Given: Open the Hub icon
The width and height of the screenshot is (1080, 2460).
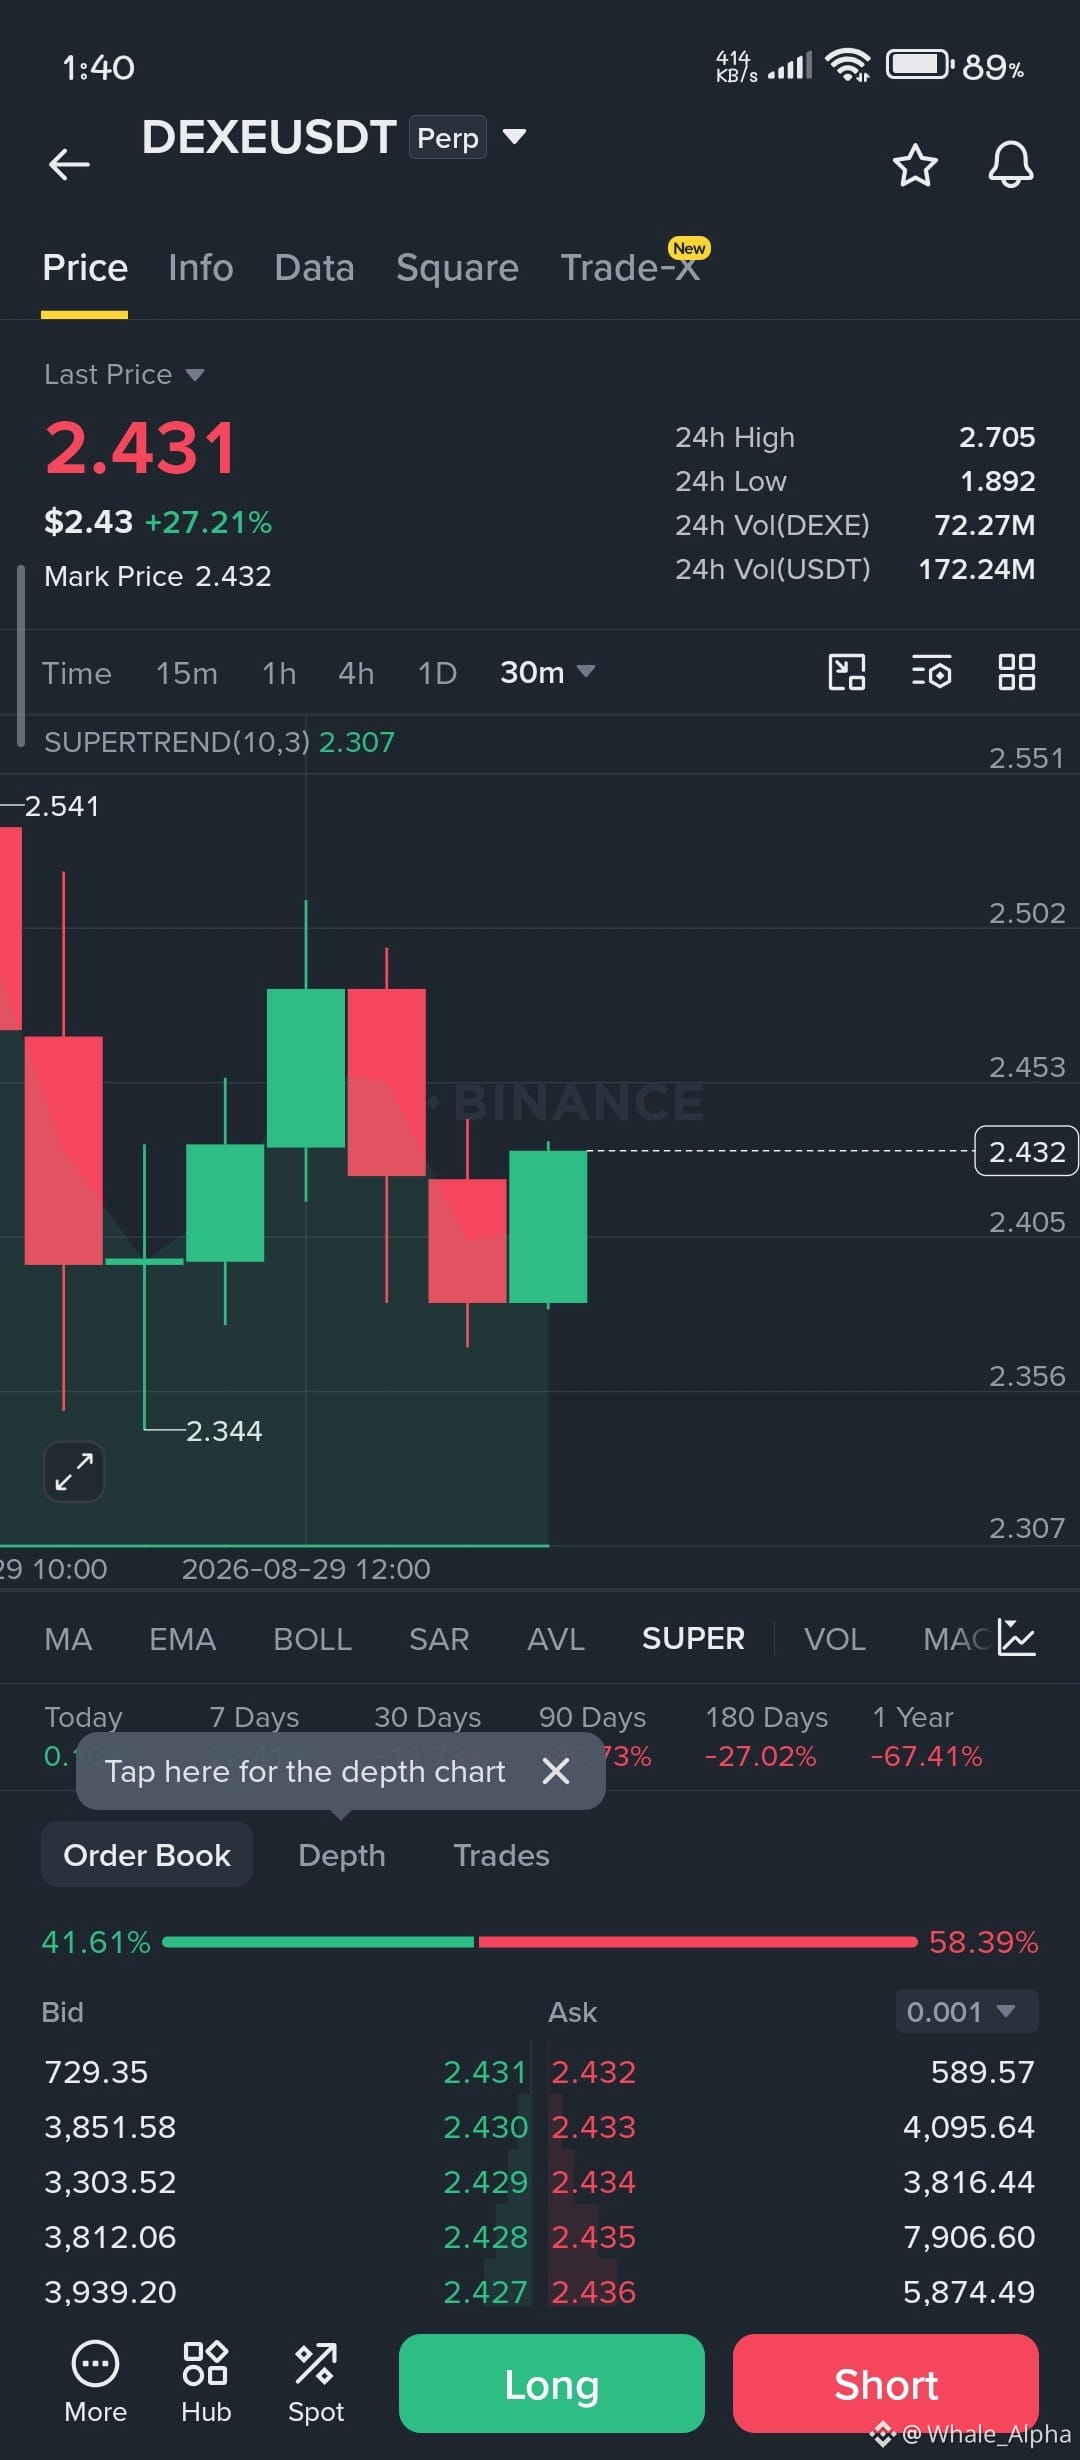Looking at the screenshot, I should pyautogui.click(x=206, y=2383).
